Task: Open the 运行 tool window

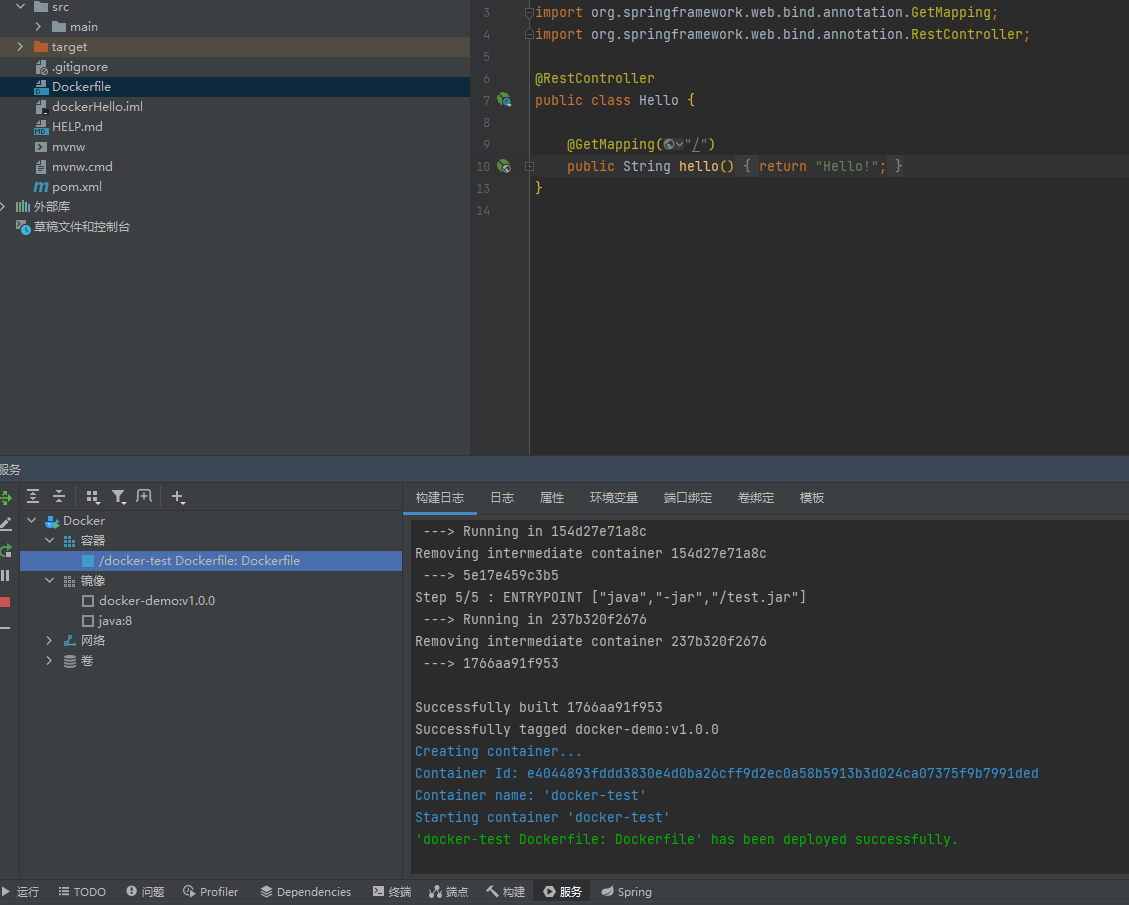Action: coord(20,891)
